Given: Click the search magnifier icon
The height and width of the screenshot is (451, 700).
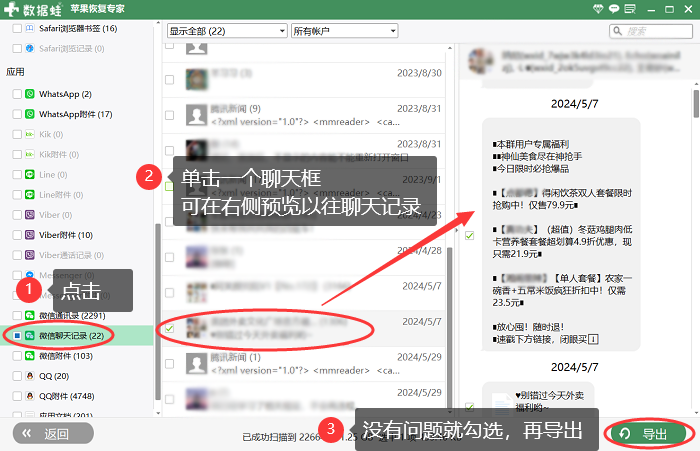Looking at the screenshot, I should coord(617,31).
